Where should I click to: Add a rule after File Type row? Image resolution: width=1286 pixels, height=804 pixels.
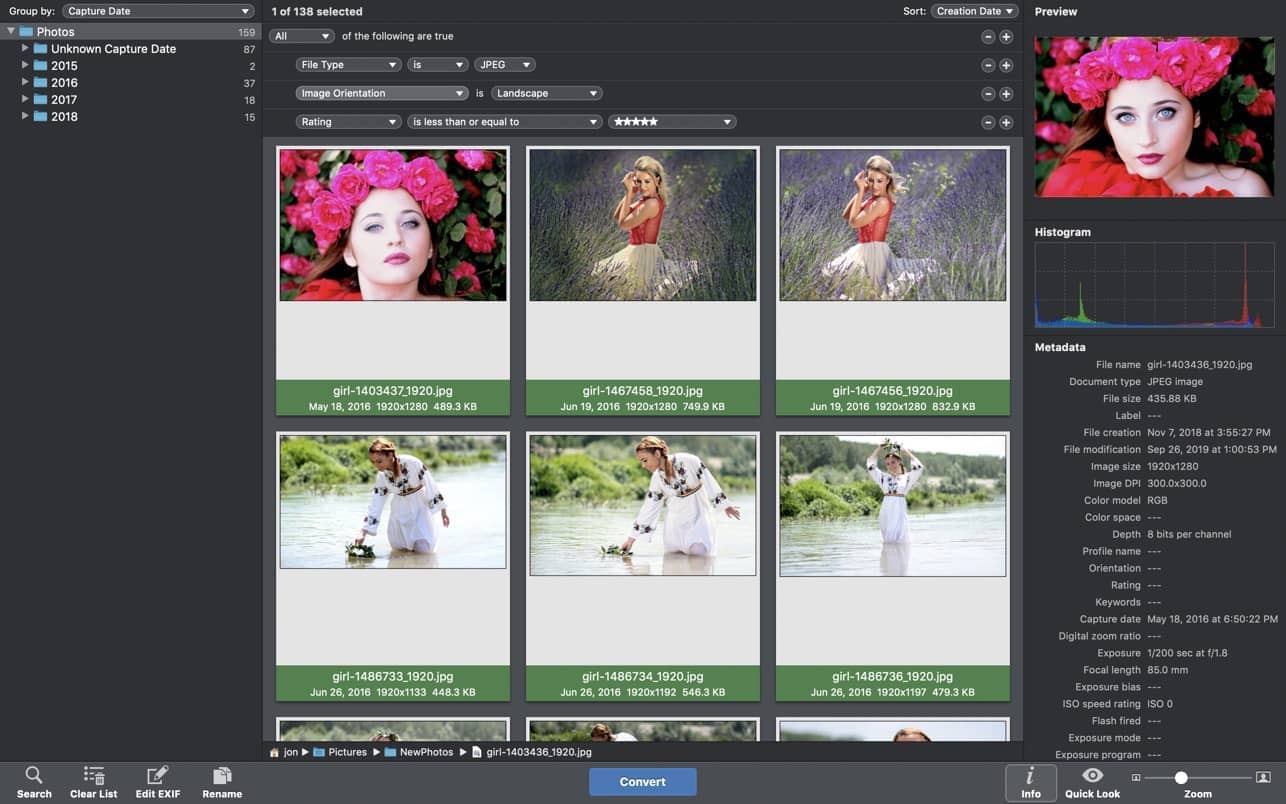tap(1006, 65)
